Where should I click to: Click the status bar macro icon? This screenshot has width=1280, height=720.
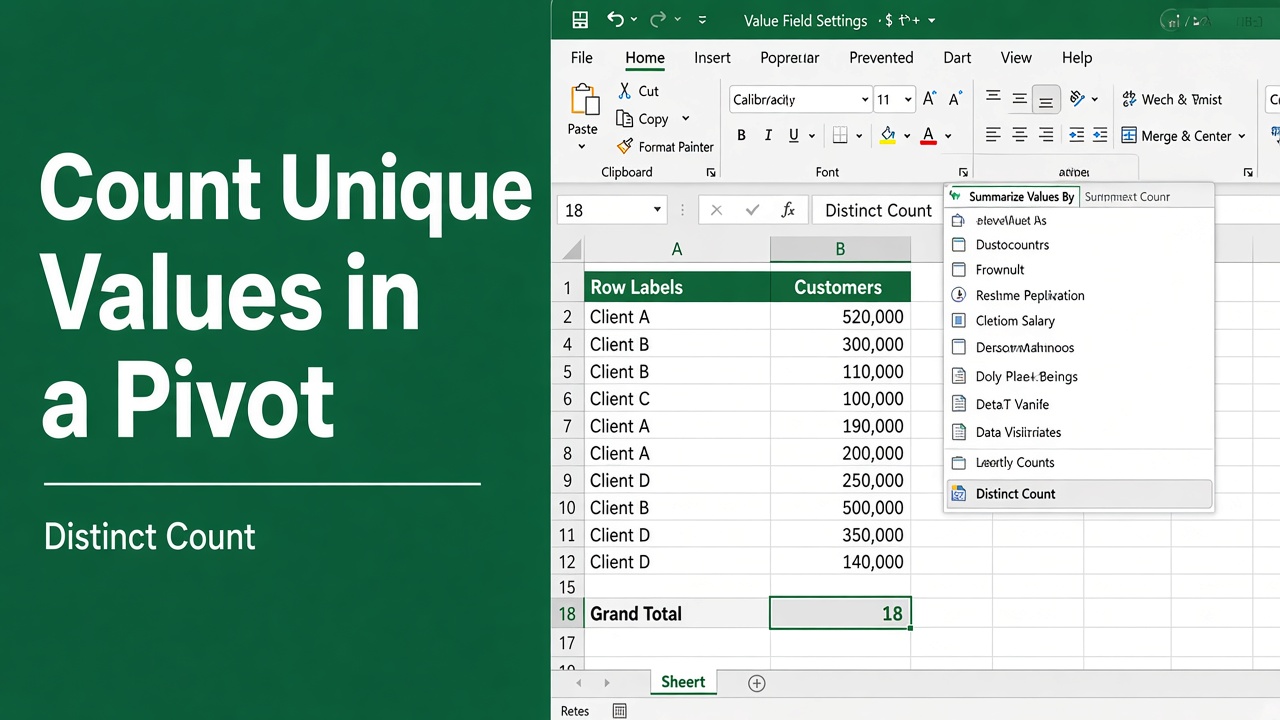(x=619, y=711)
